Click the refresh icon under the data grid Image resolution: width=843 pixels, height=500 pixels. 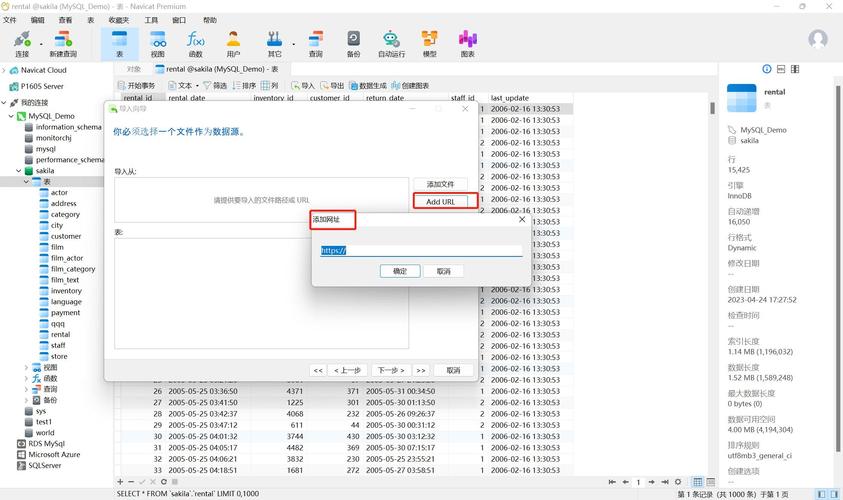point(163,482)
